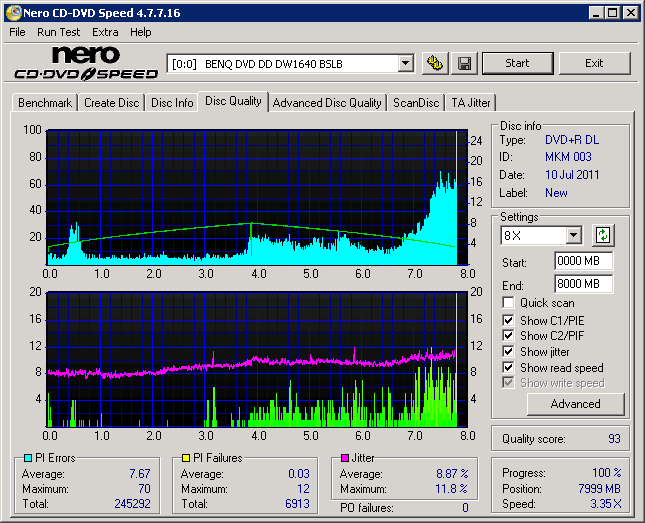
Task: Click the Exit button
Action: [594, 63]
